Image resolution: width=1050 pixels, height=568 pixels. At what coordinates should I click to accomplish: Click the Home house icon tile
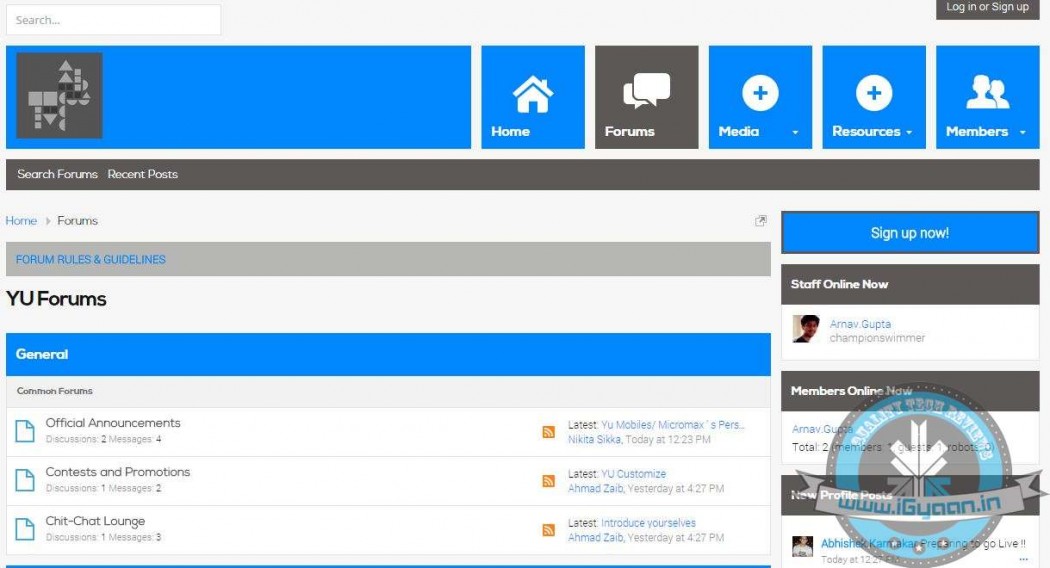click(x=532, y=97)
